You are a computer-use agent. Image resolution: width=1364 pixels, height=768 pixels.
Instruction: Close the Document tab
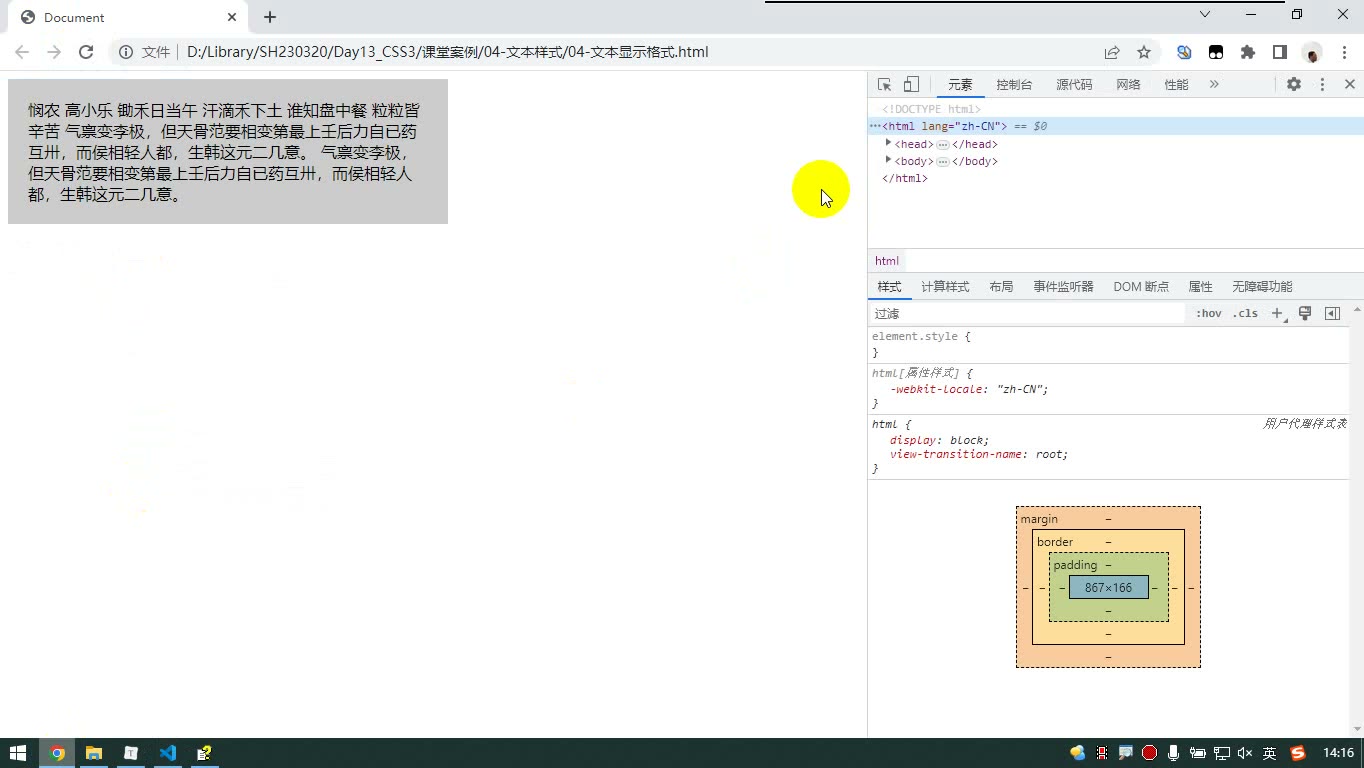(232, 17)
